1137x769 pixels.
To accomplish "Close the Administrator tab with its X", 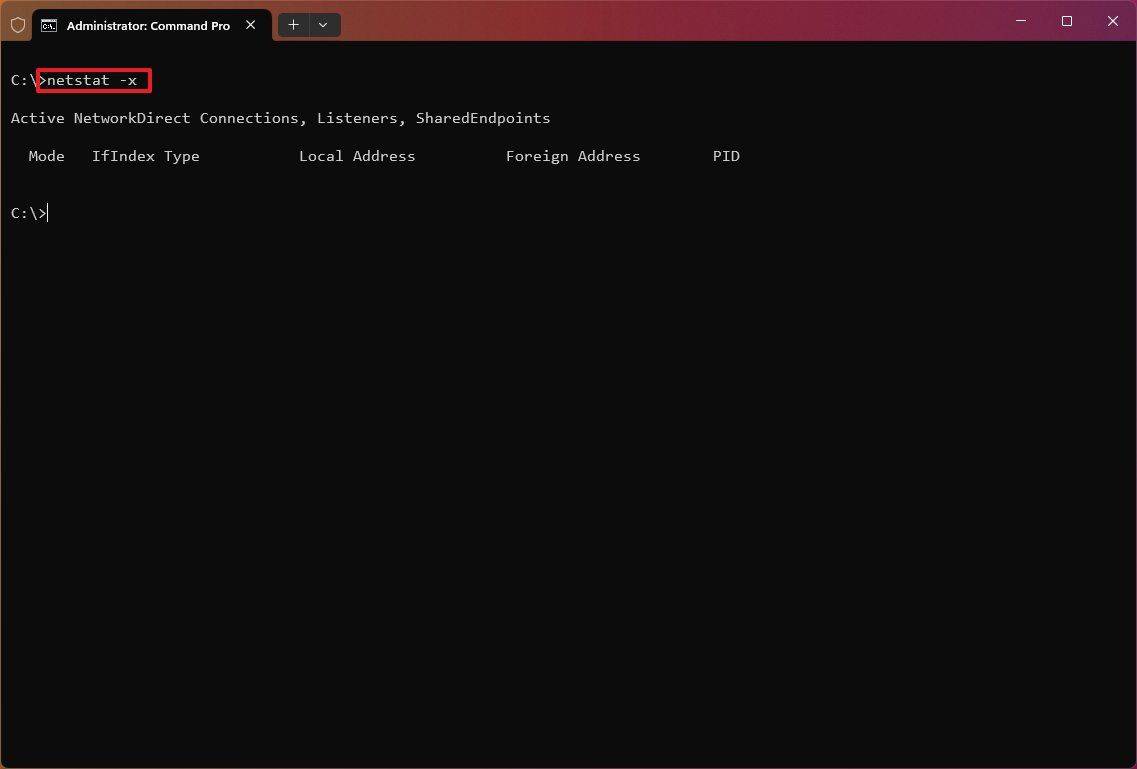I will coord(250,25).
